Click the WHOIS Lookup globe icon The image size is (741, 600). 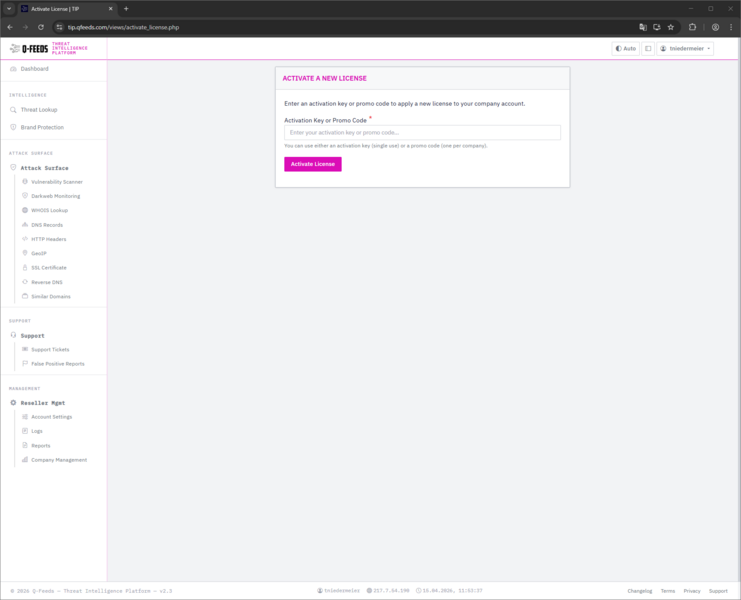coord(25,210)
